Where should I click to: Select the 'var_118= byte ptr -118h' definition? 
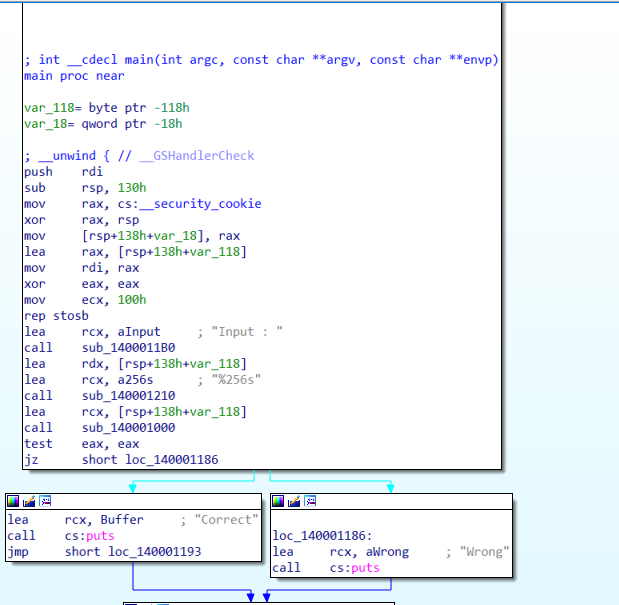pyautogui.click(x=107, y=108)
